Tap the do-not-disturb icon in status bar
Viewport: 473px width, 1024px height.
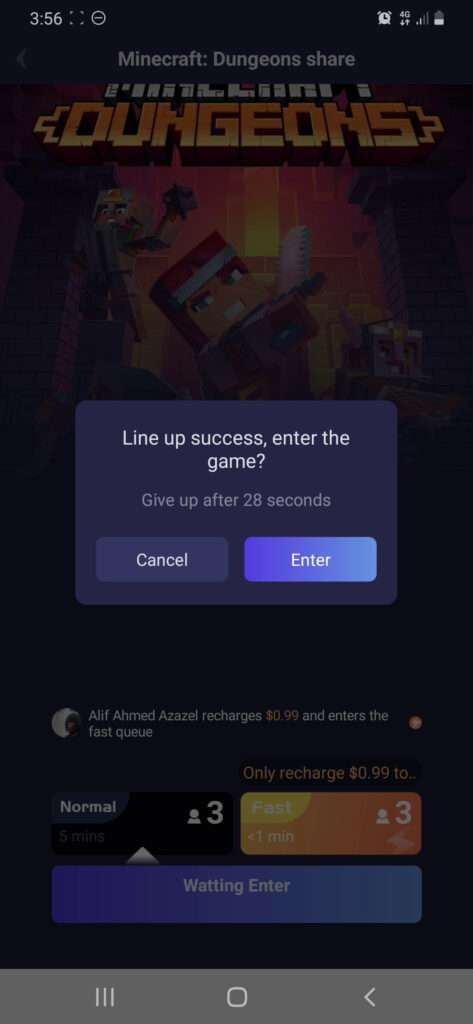pyautogui.click(x=98, y=19)
